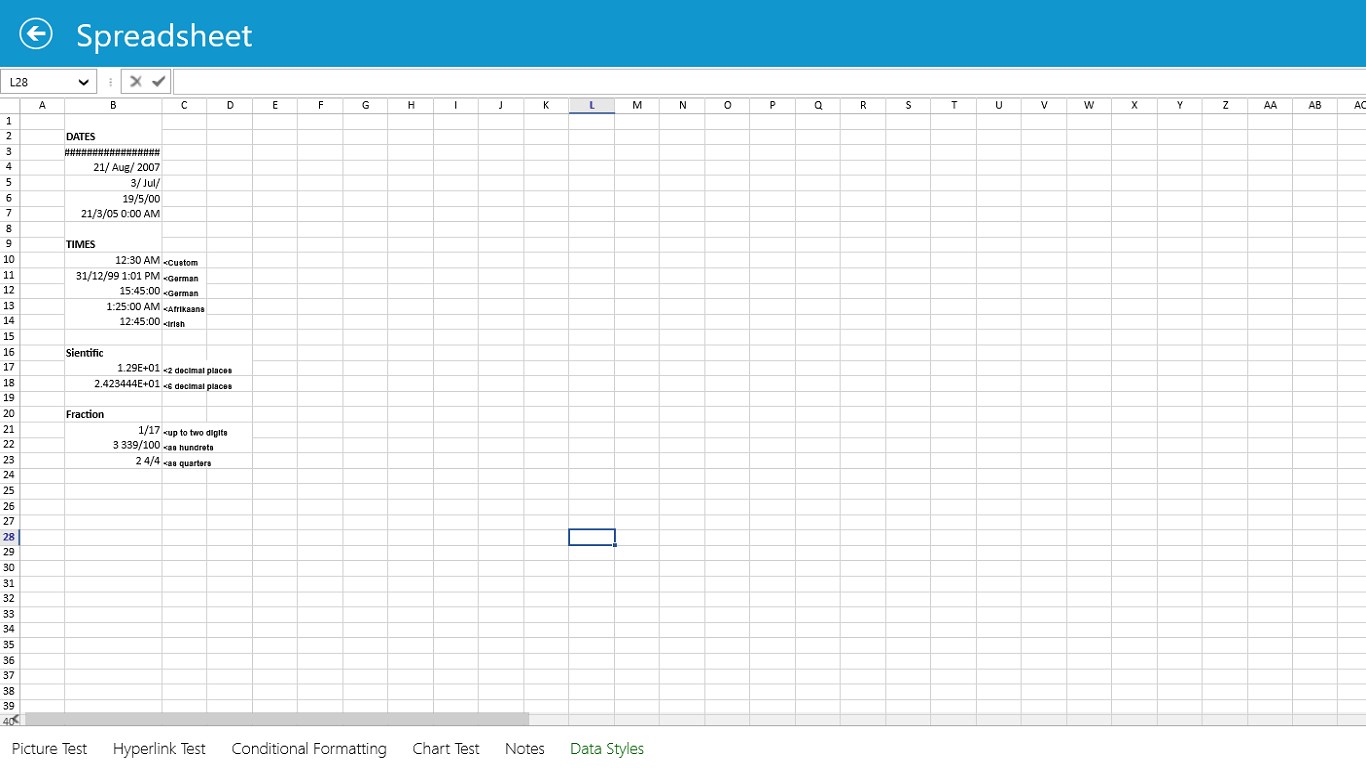
Task: Select the cell with 12:45:00
Action: coord(113,321)
